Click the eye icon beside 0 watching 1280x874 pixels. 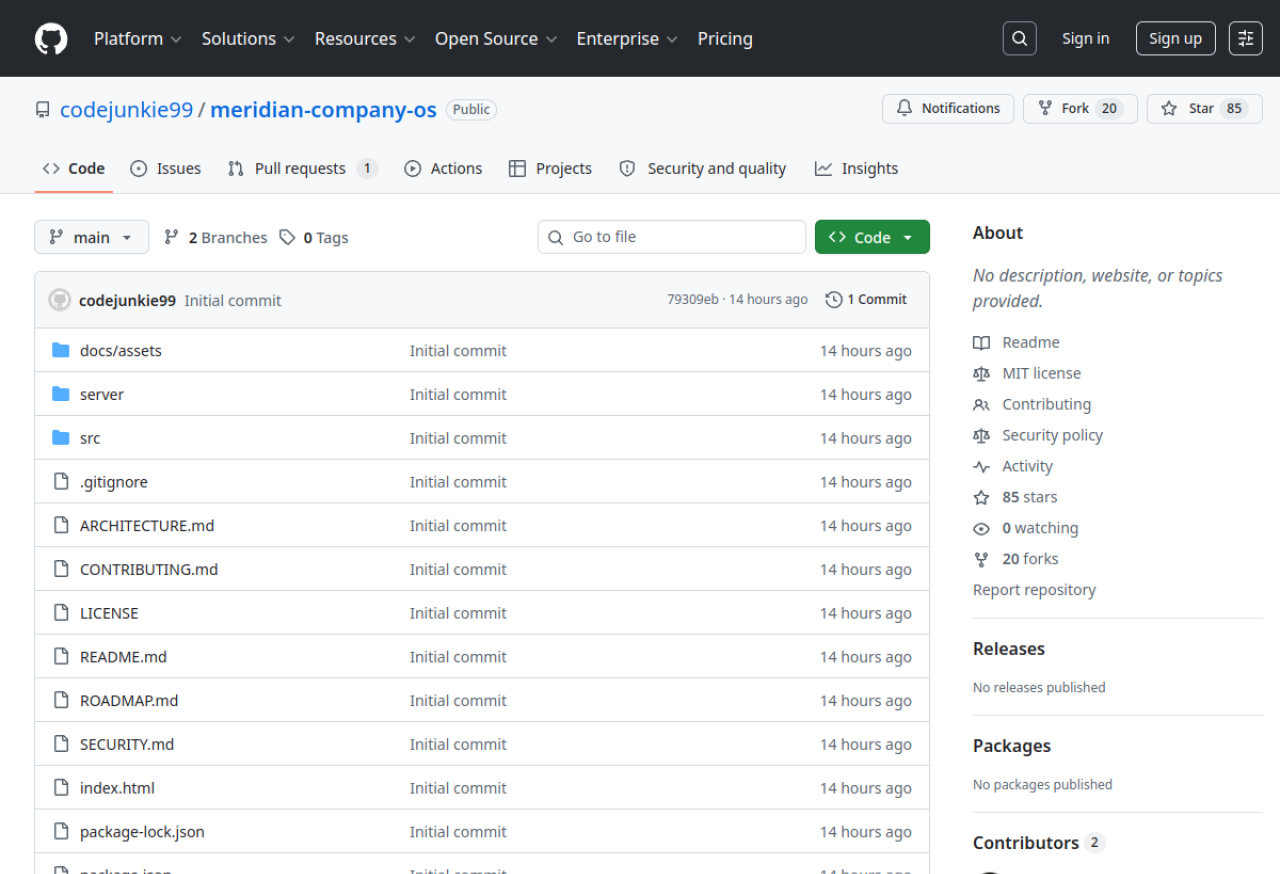pyautogui.click(x=982, y=528)
